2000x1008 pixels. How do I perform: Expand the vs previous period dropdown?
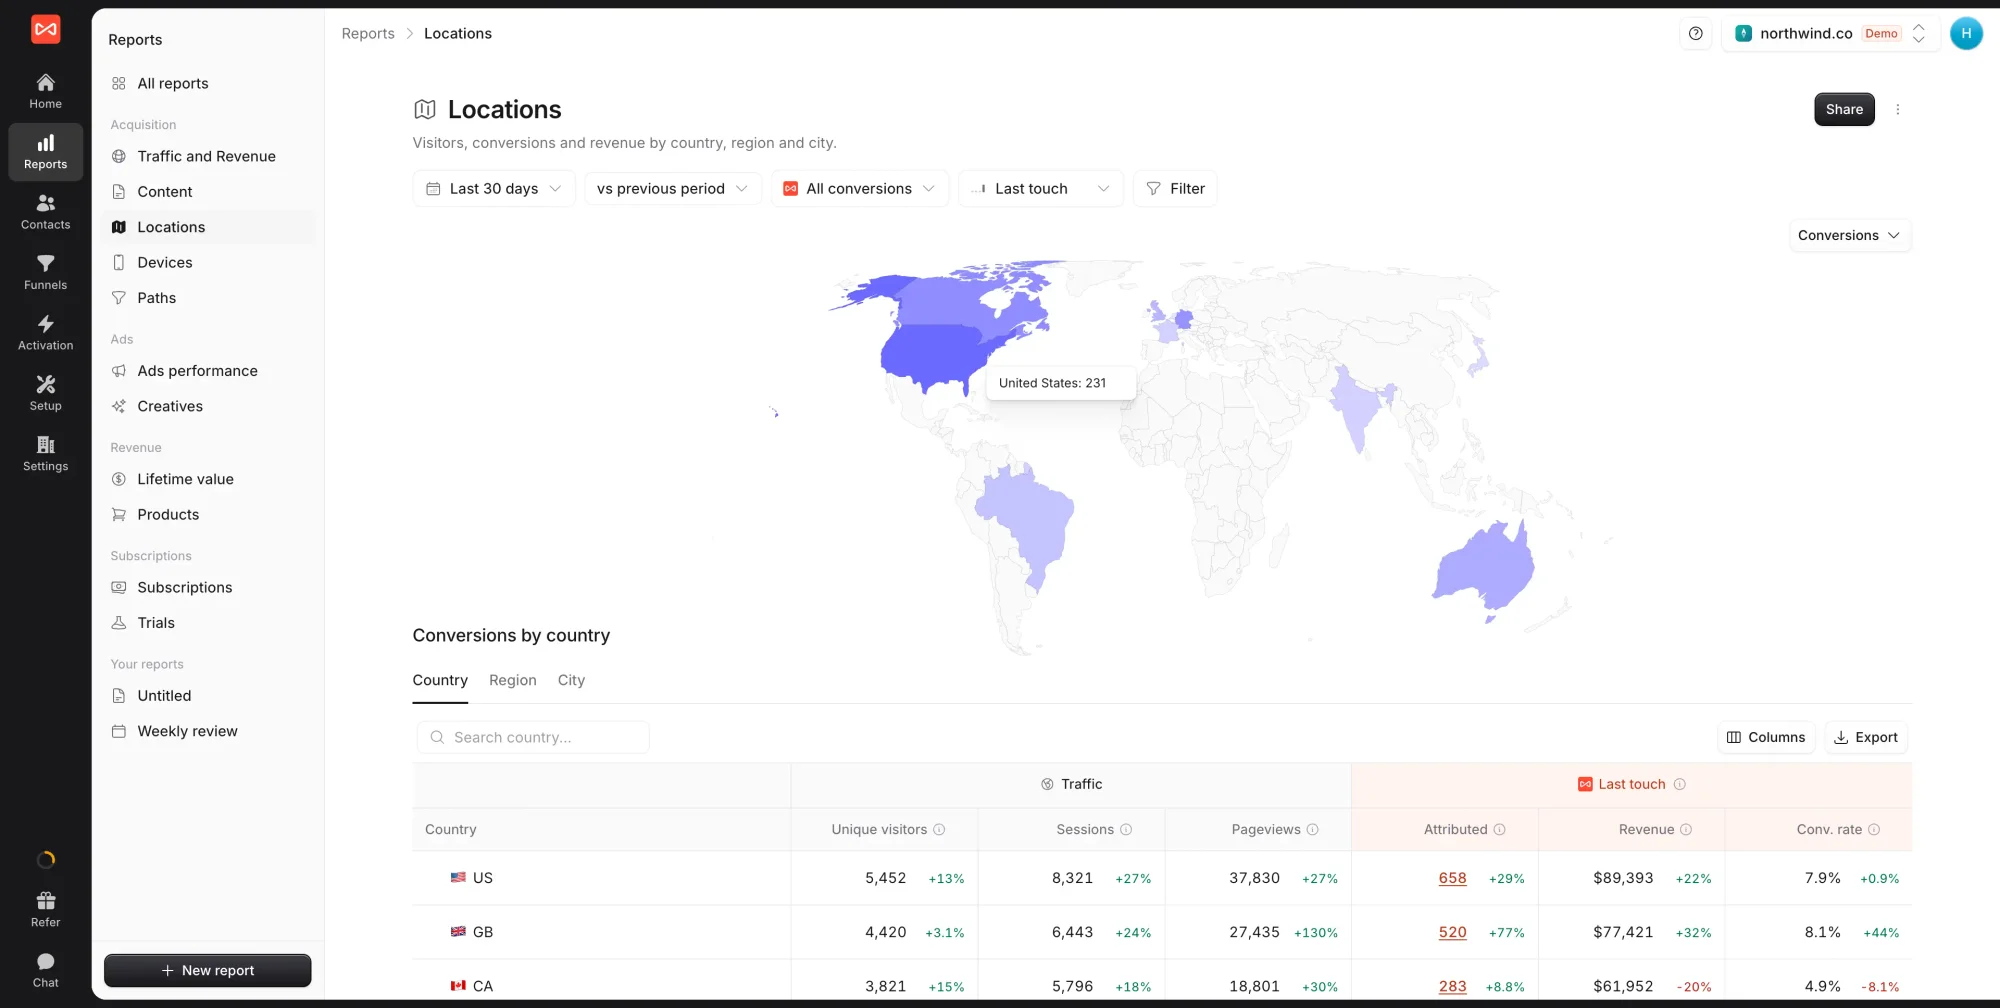[673, 189]
